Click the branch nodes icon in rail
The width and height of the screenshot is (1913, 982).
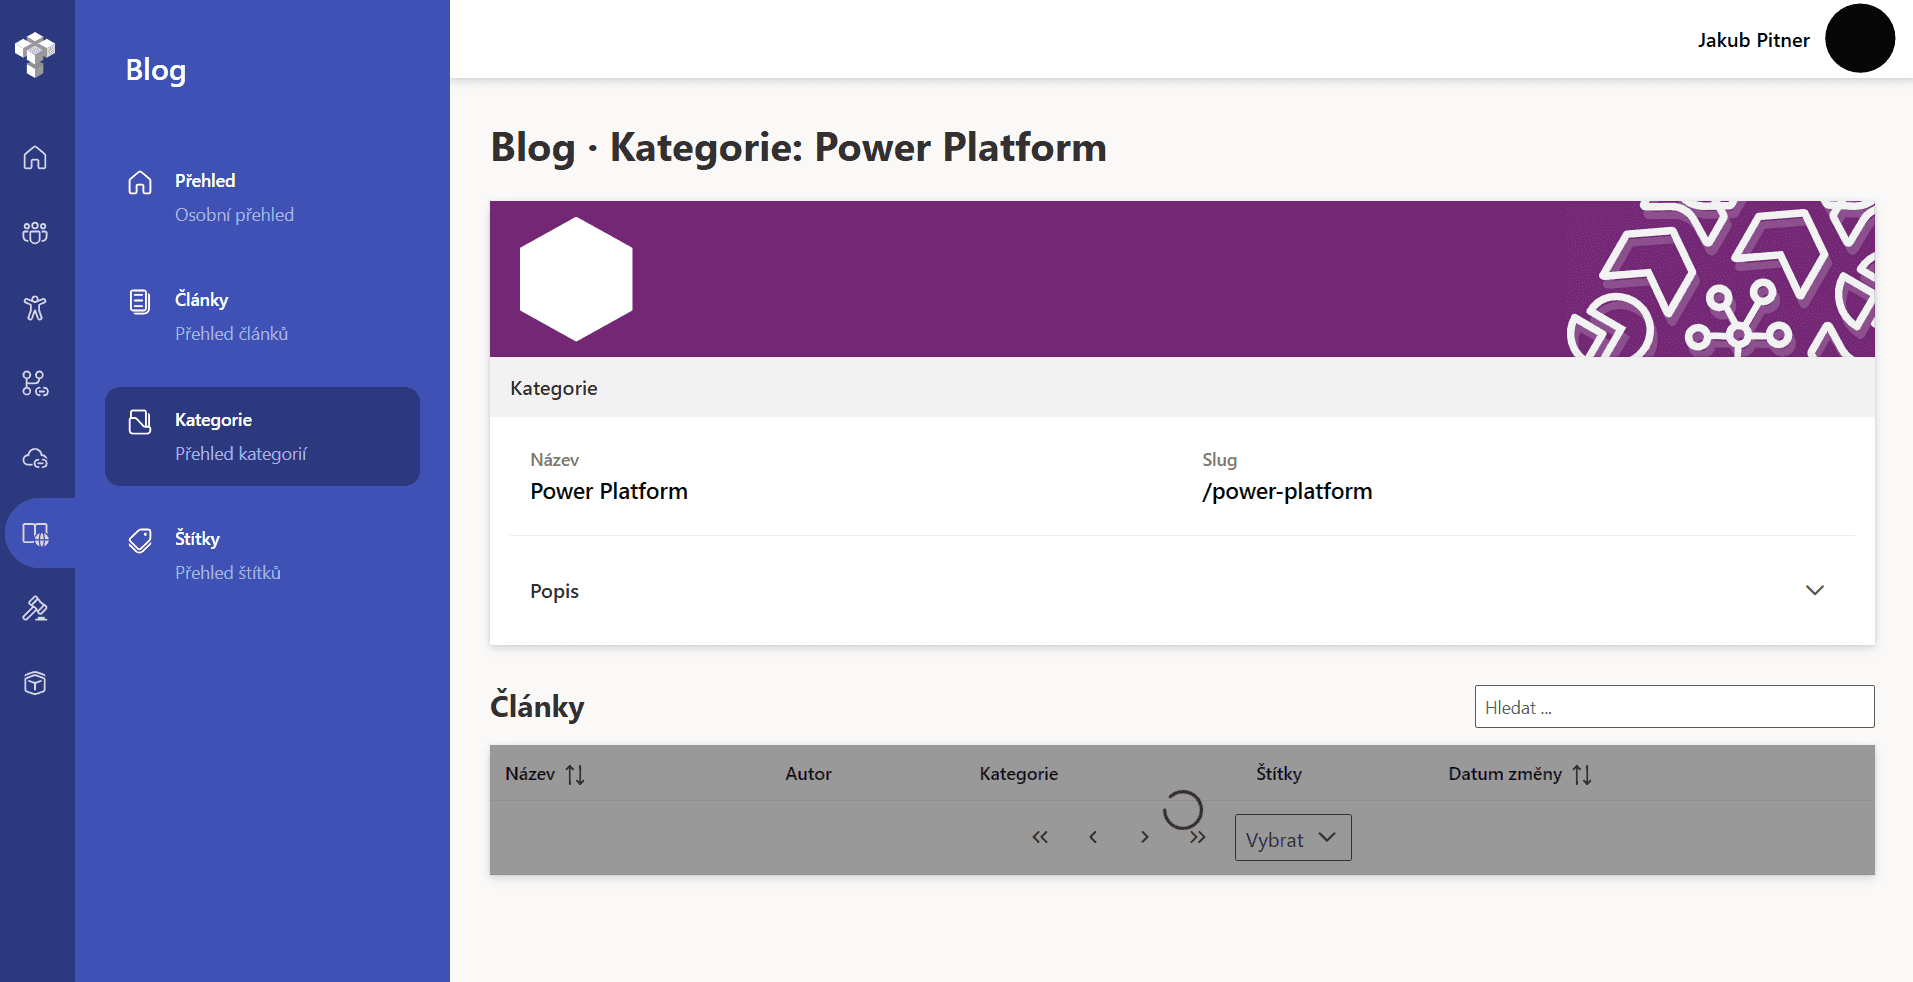(x=35, y=383)
